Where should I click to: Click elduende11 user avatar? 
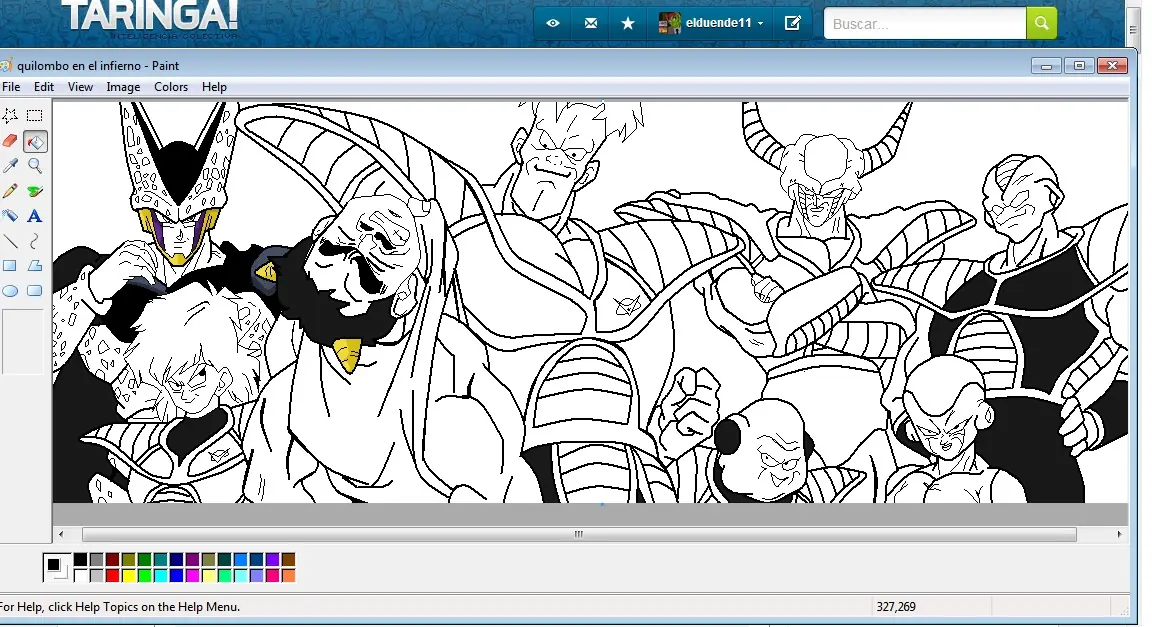(669, 24)
